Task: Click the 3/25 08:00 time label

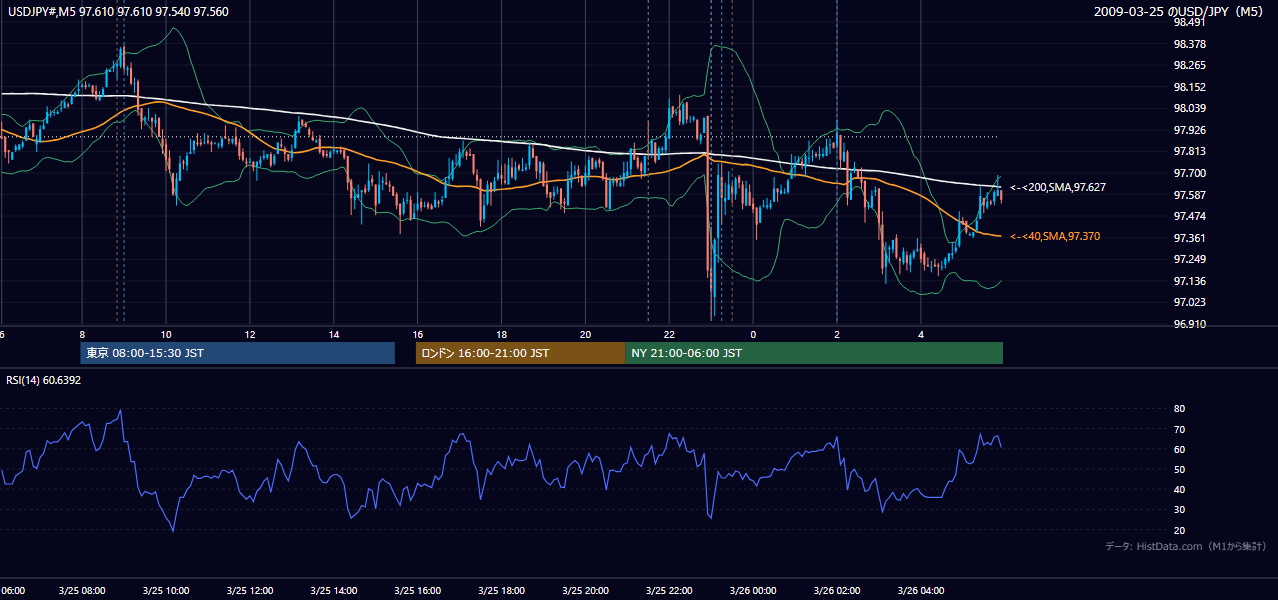Action: coord(82,591)
